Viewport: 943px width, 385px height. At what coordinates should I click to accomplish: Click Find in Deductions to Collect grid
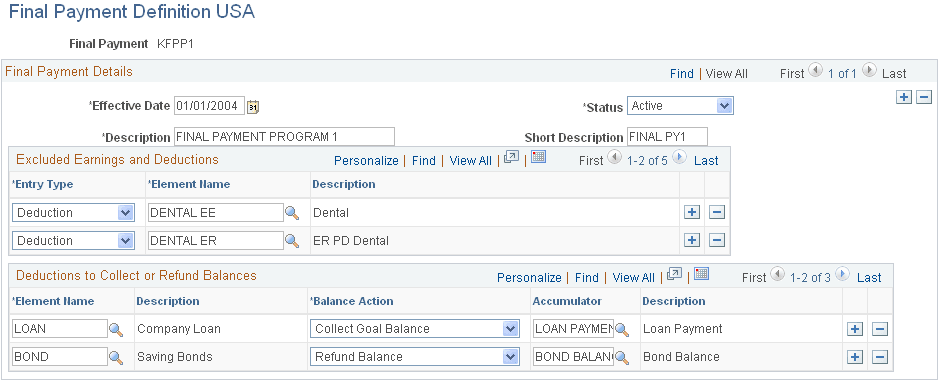[587, 278]
